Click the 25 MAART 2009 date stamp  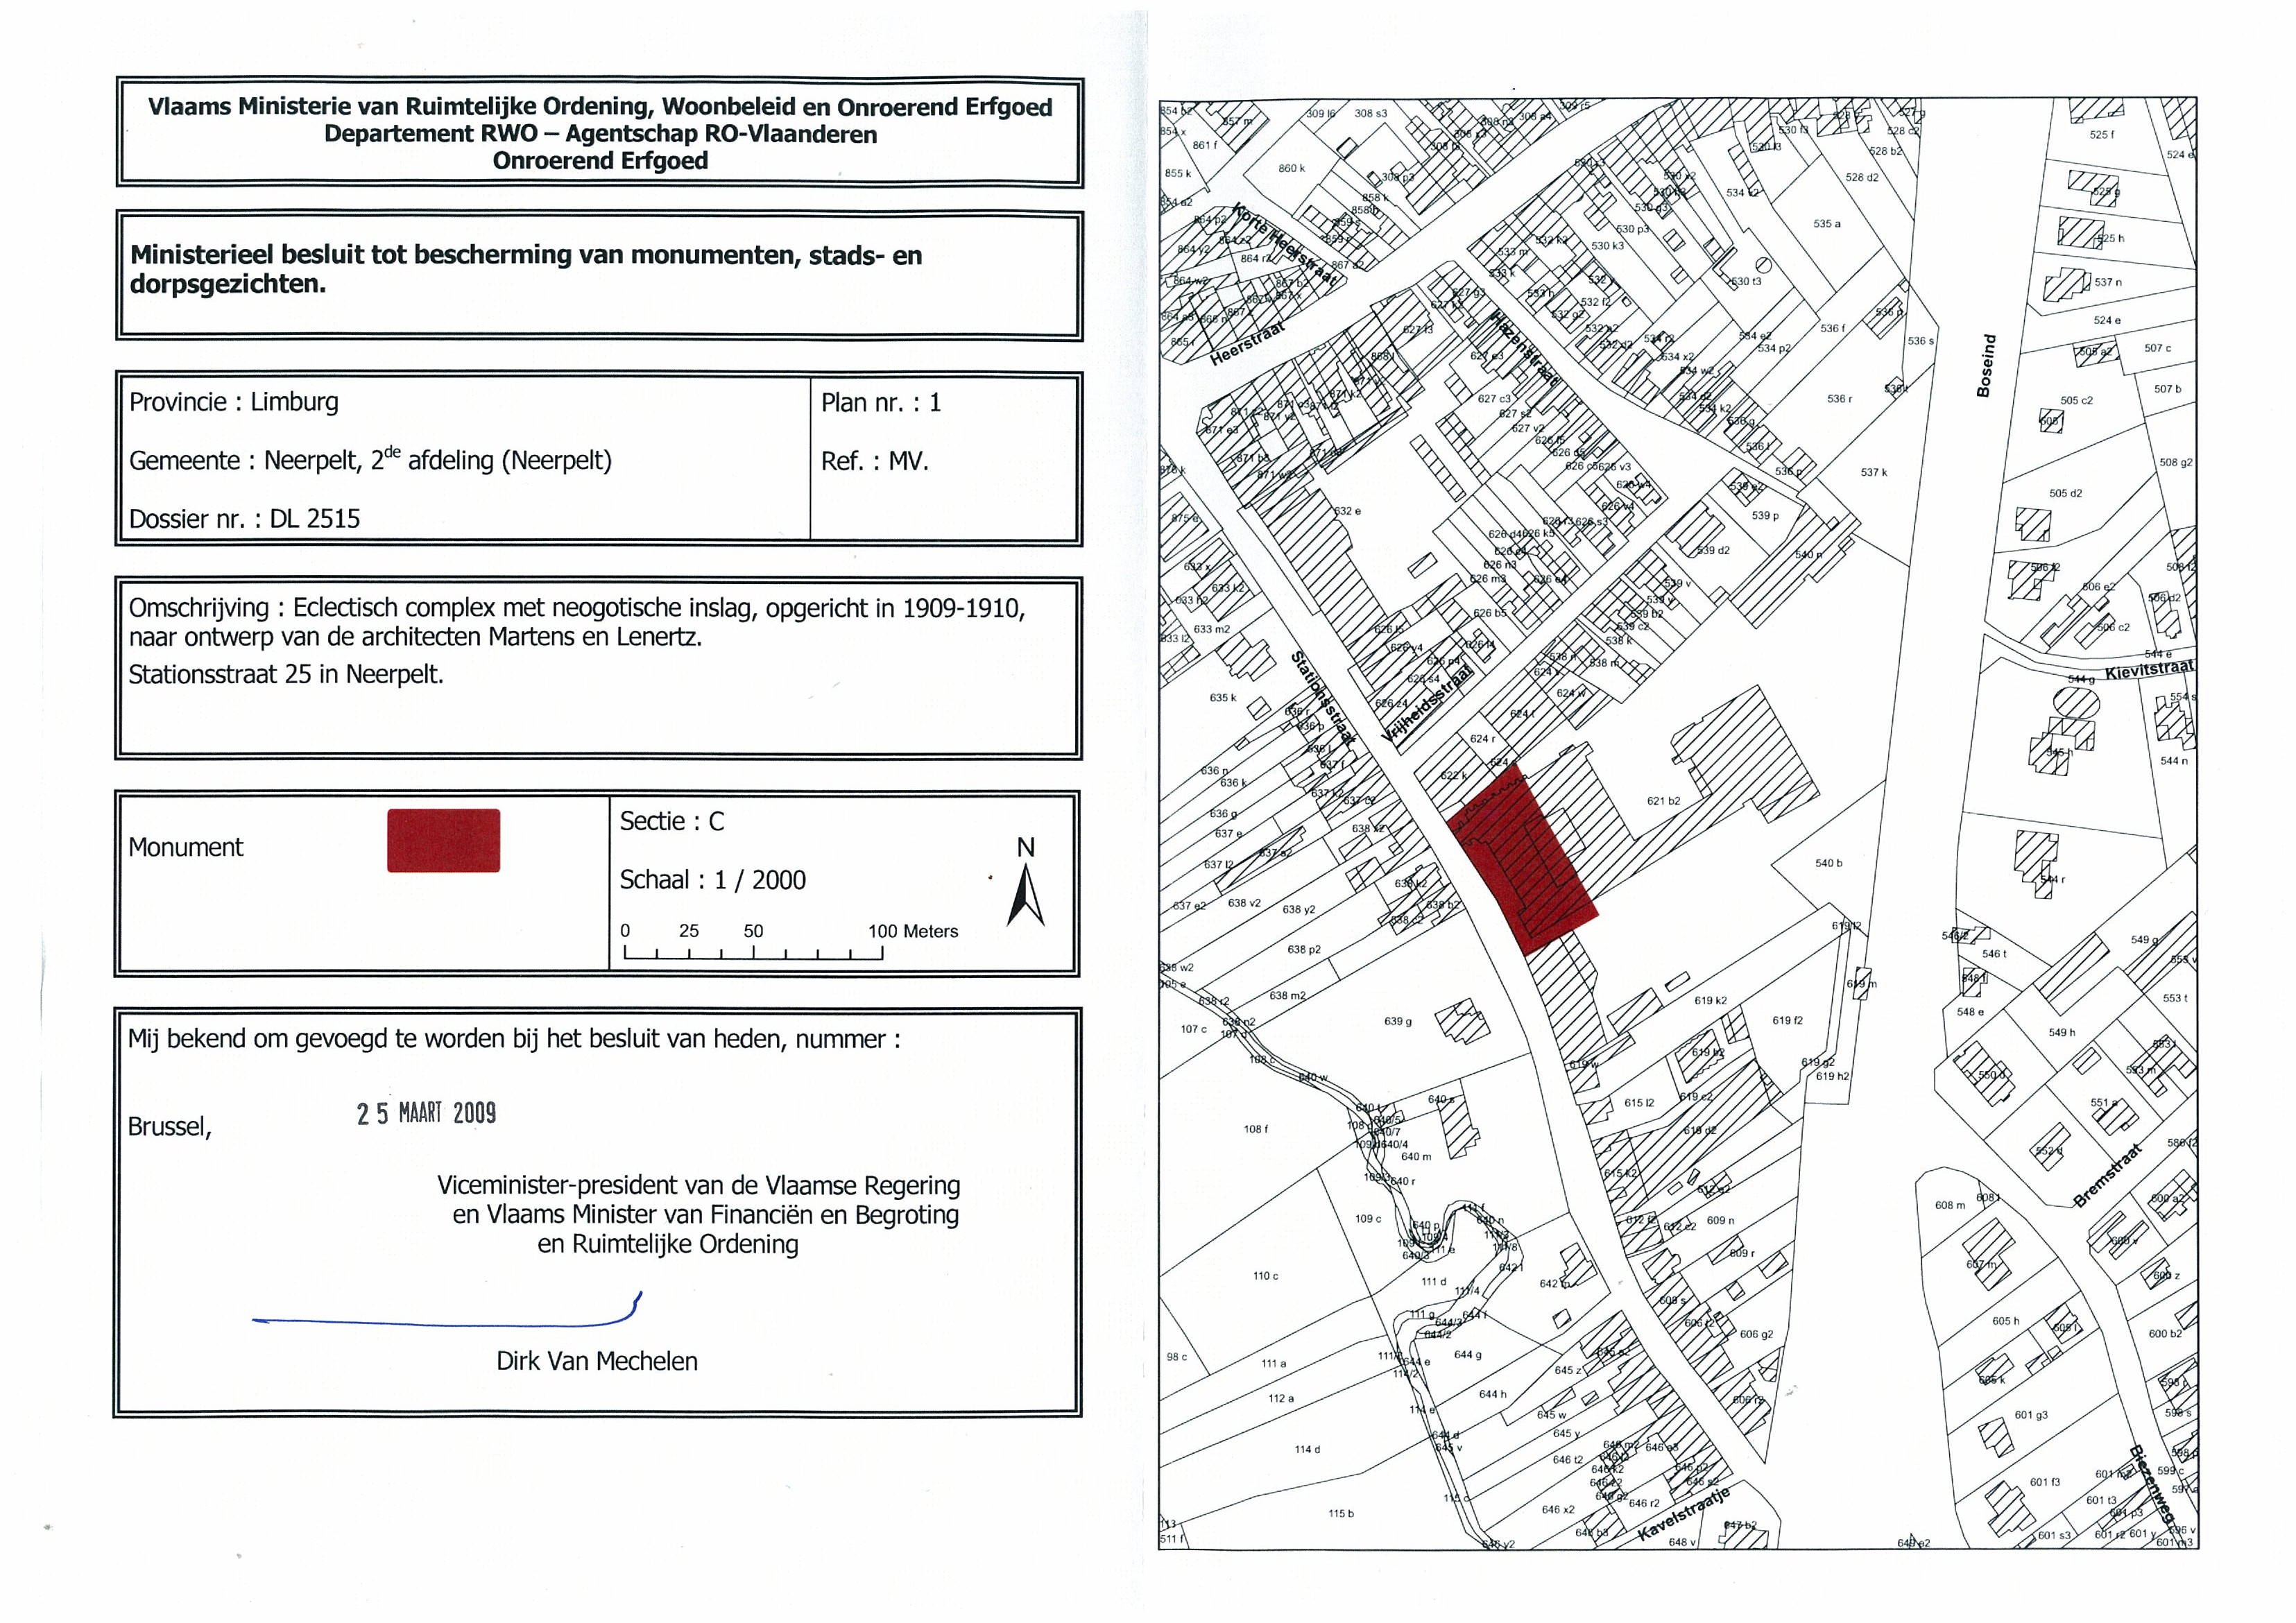tap(427, 1113)
